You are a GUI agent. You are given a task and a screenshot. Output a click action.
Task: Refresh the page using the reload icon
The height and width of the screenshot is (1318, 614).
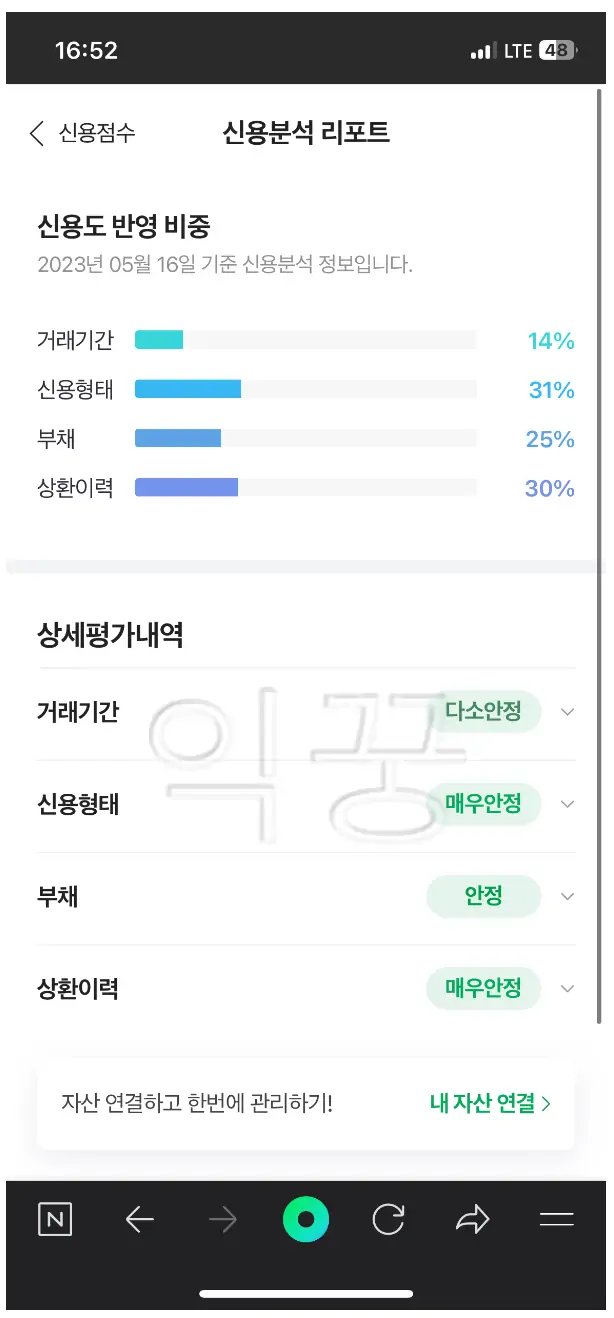point(389,1219)
